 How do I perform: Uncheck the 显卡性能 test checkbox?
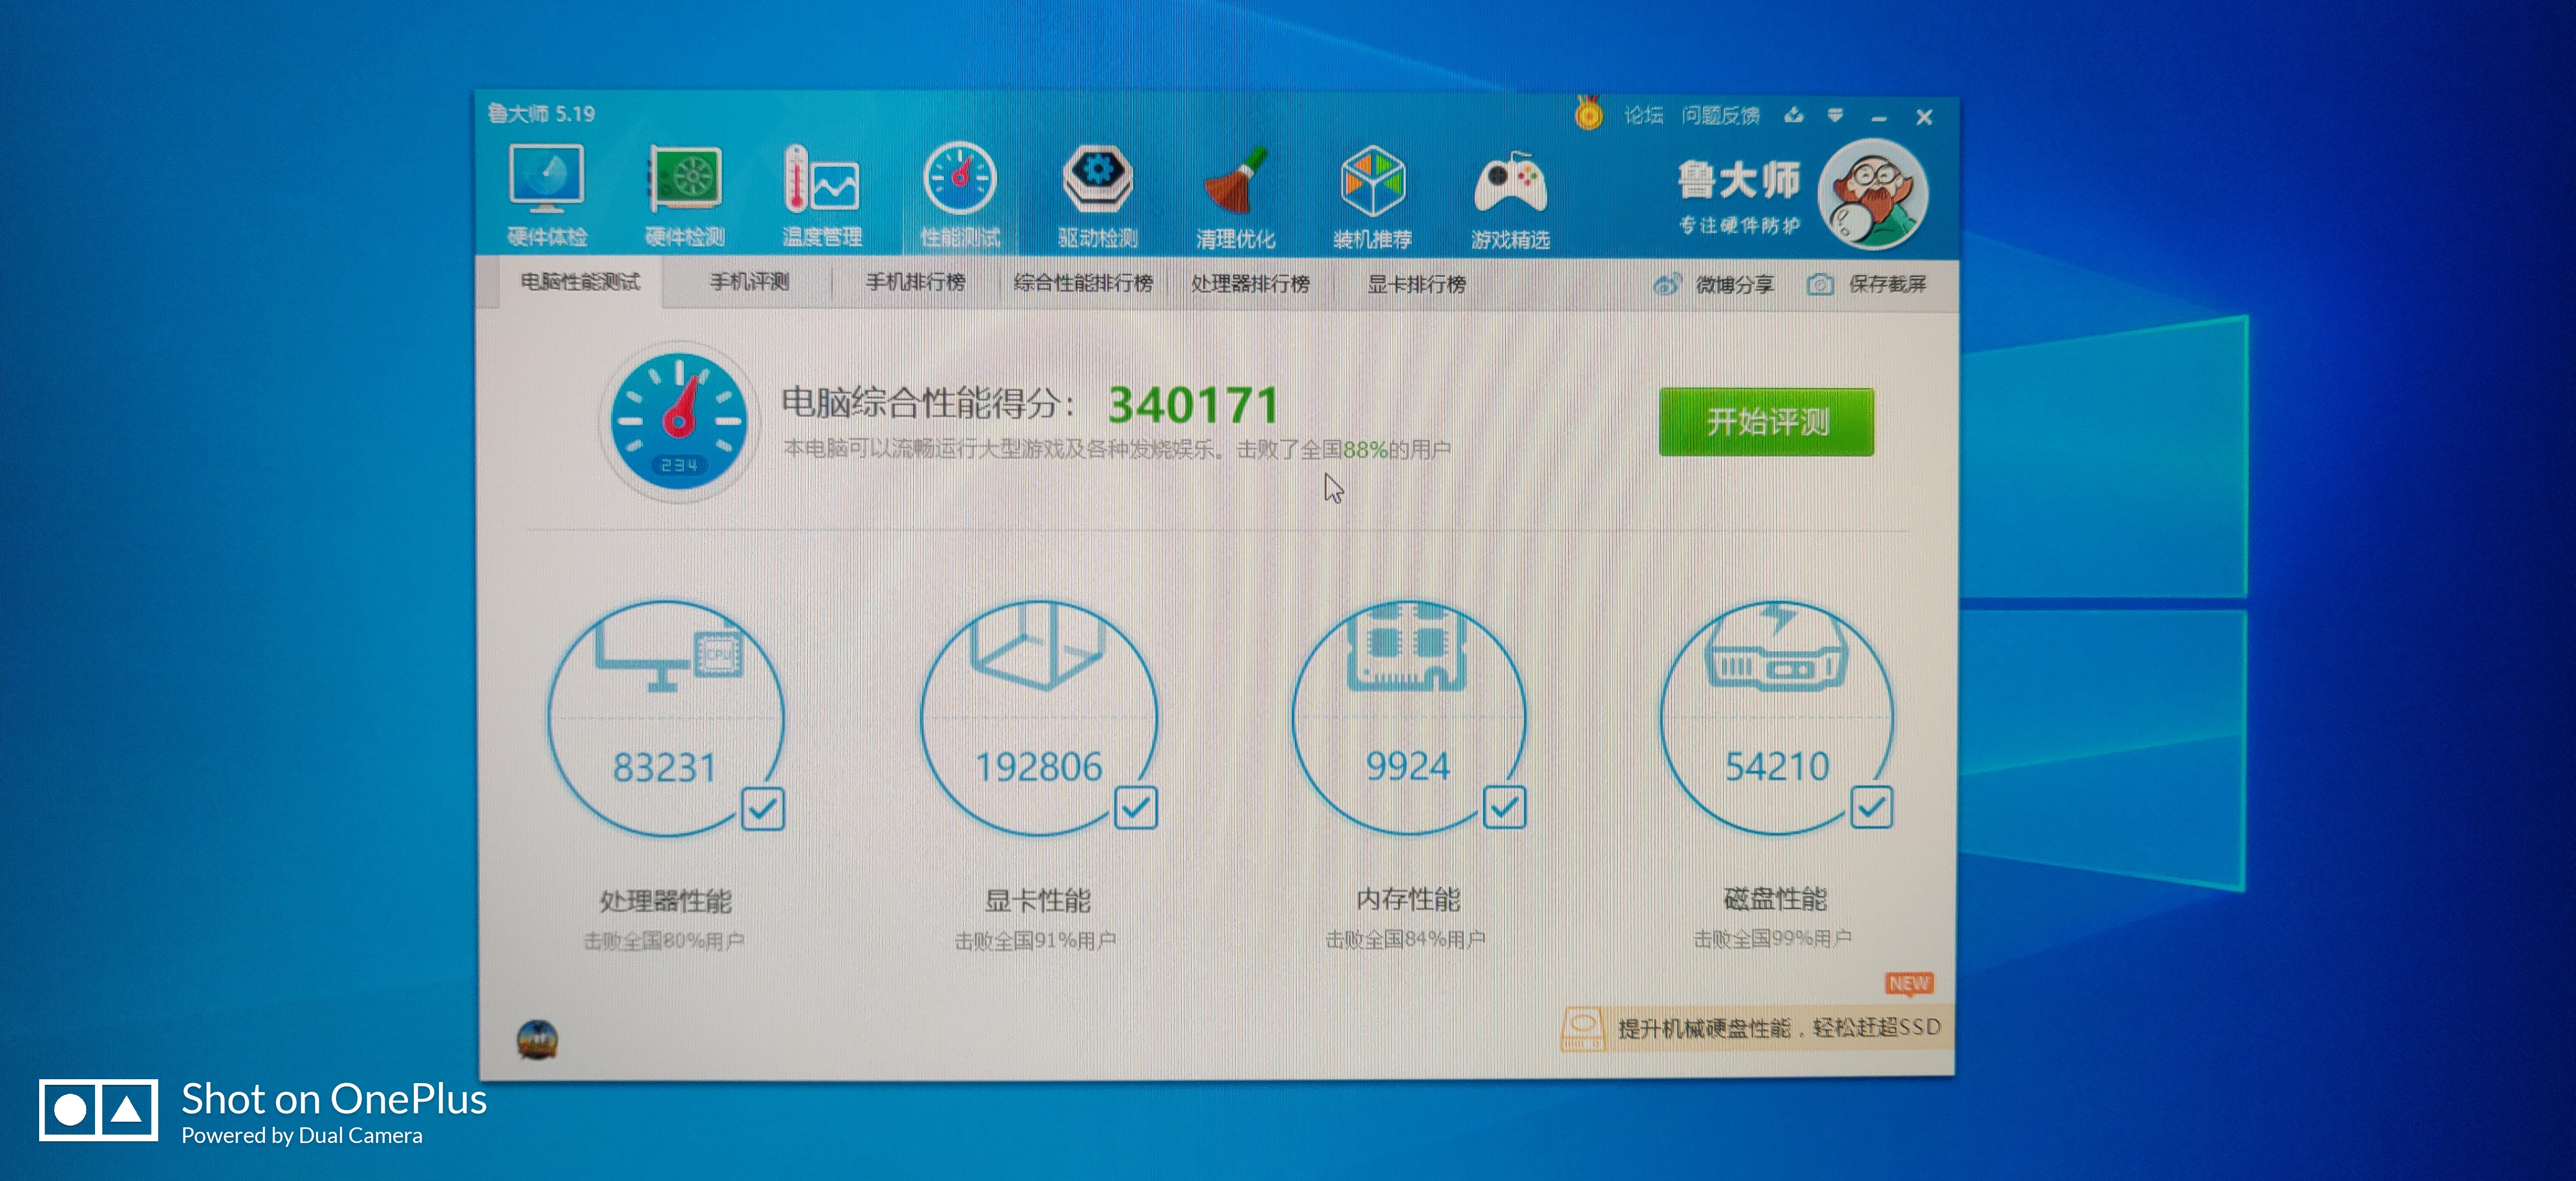(1136, 807)
